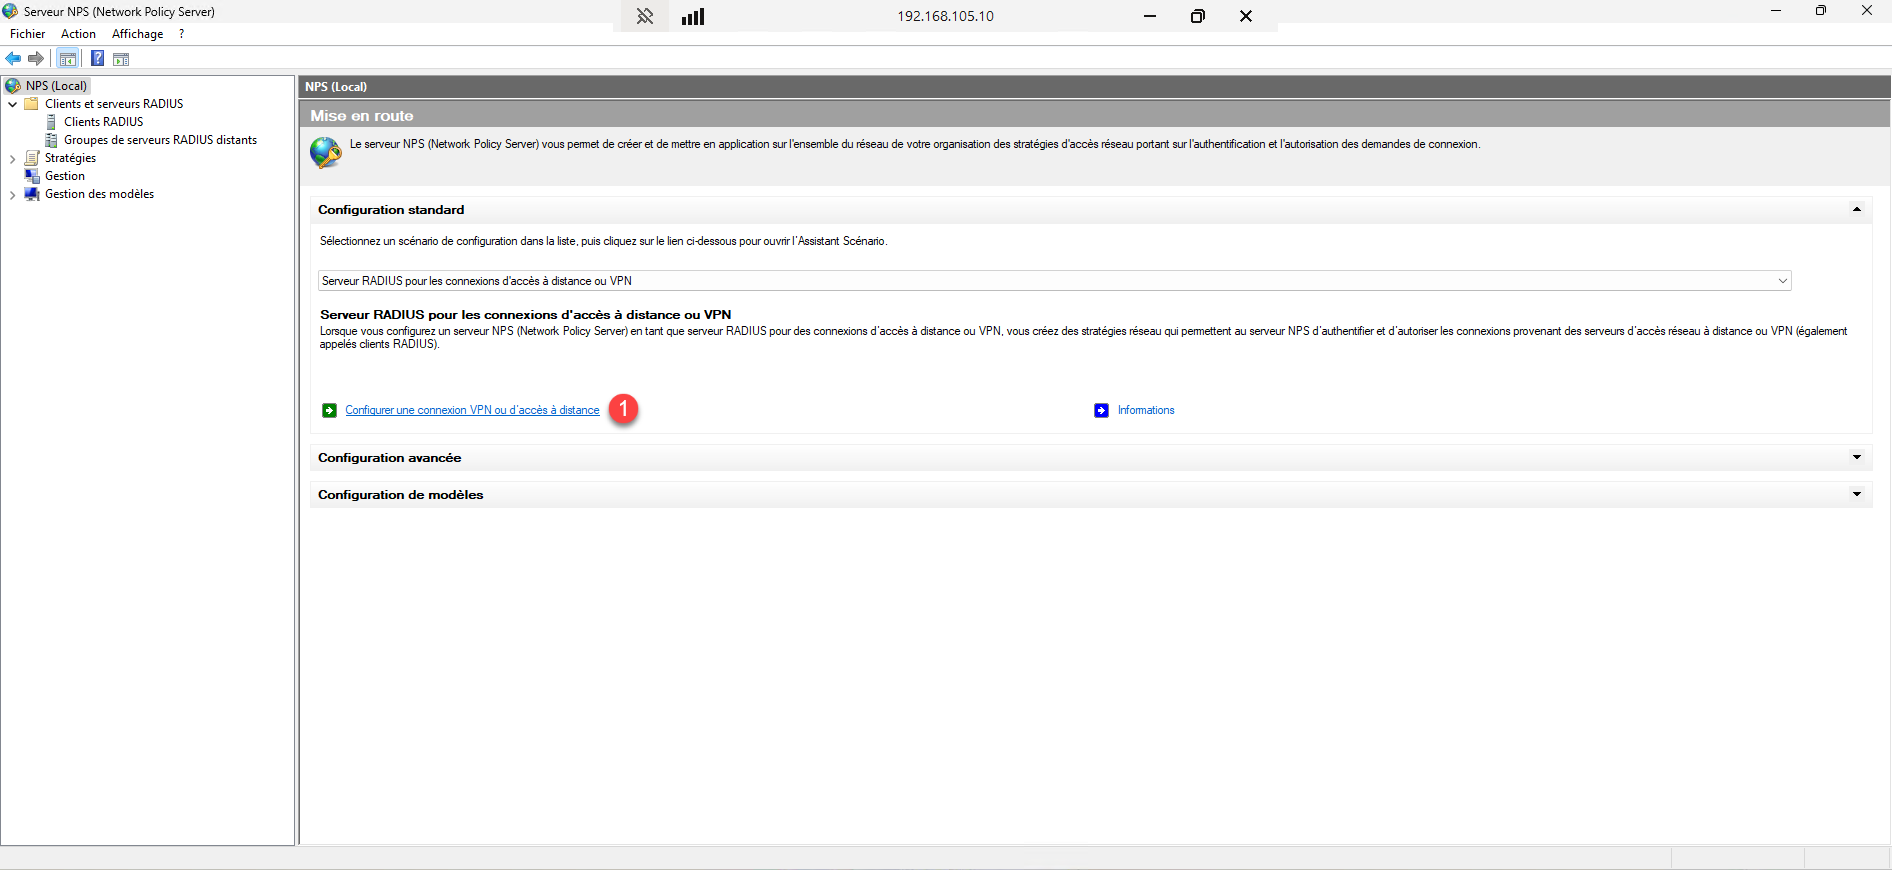
Task: Open Help via the blue question mark icon
Action: 97,59
